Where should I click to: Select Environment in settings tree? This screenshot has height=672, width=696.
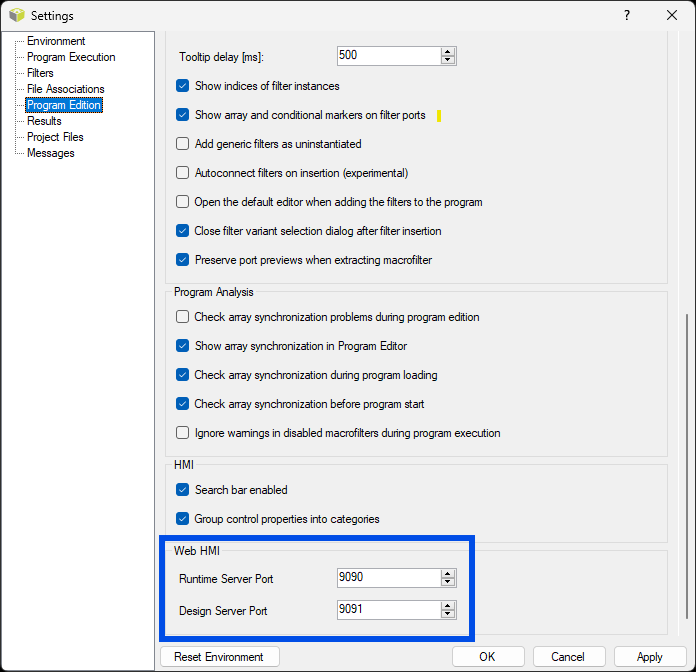tap(56, 41)
